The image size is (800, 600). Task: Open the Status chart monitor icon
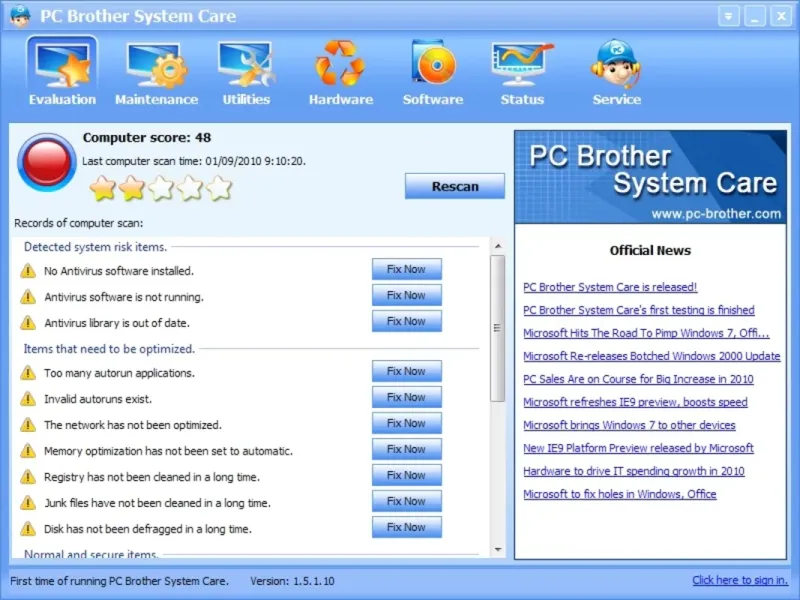coord(522,64)
